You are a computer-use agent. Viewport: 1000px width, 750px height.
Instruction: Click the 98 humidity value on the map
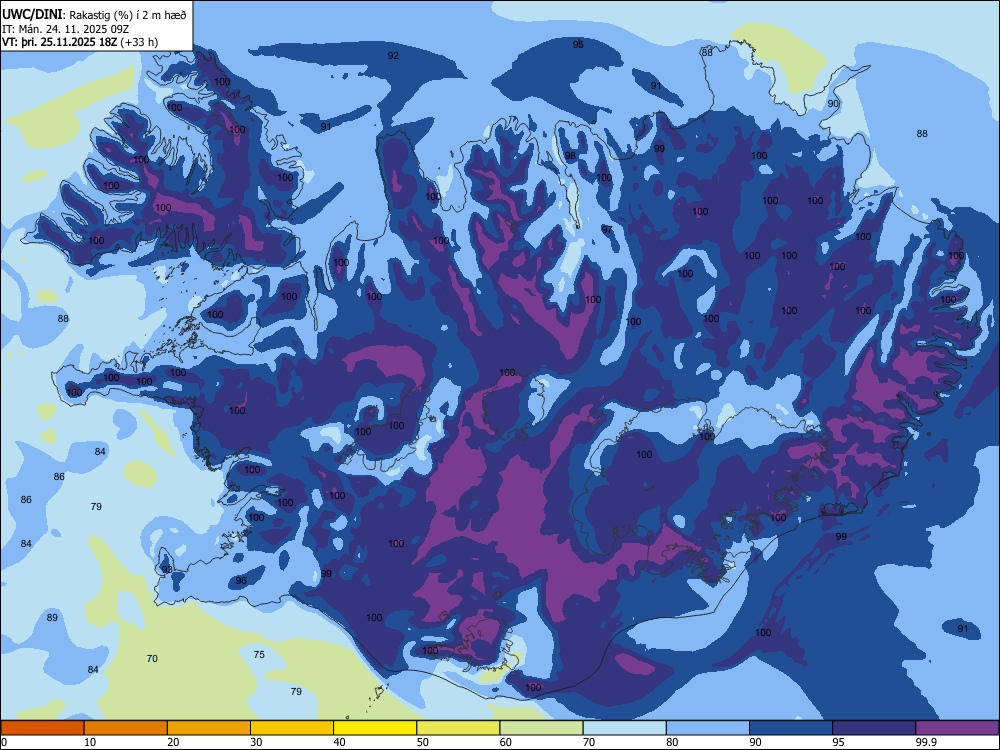[x=570, y=156]
